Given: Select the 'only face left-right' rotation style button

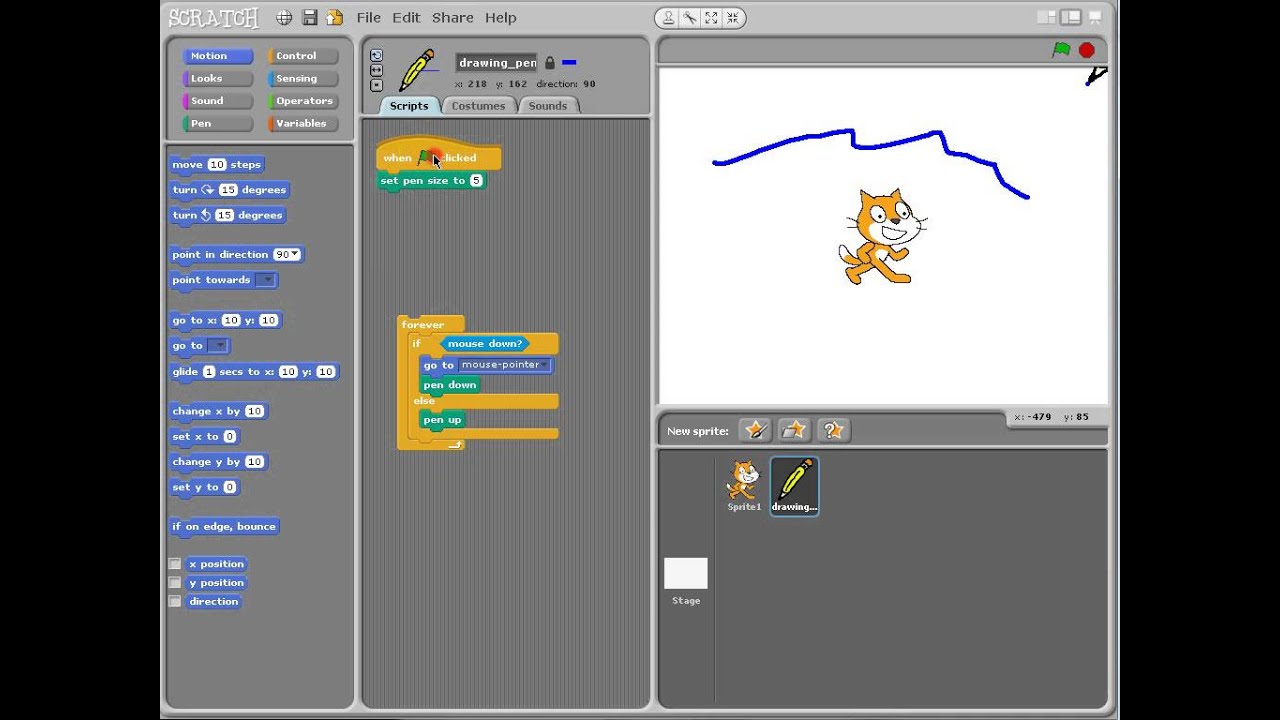Looking at the screenshot, I should (x=376, y=70).
